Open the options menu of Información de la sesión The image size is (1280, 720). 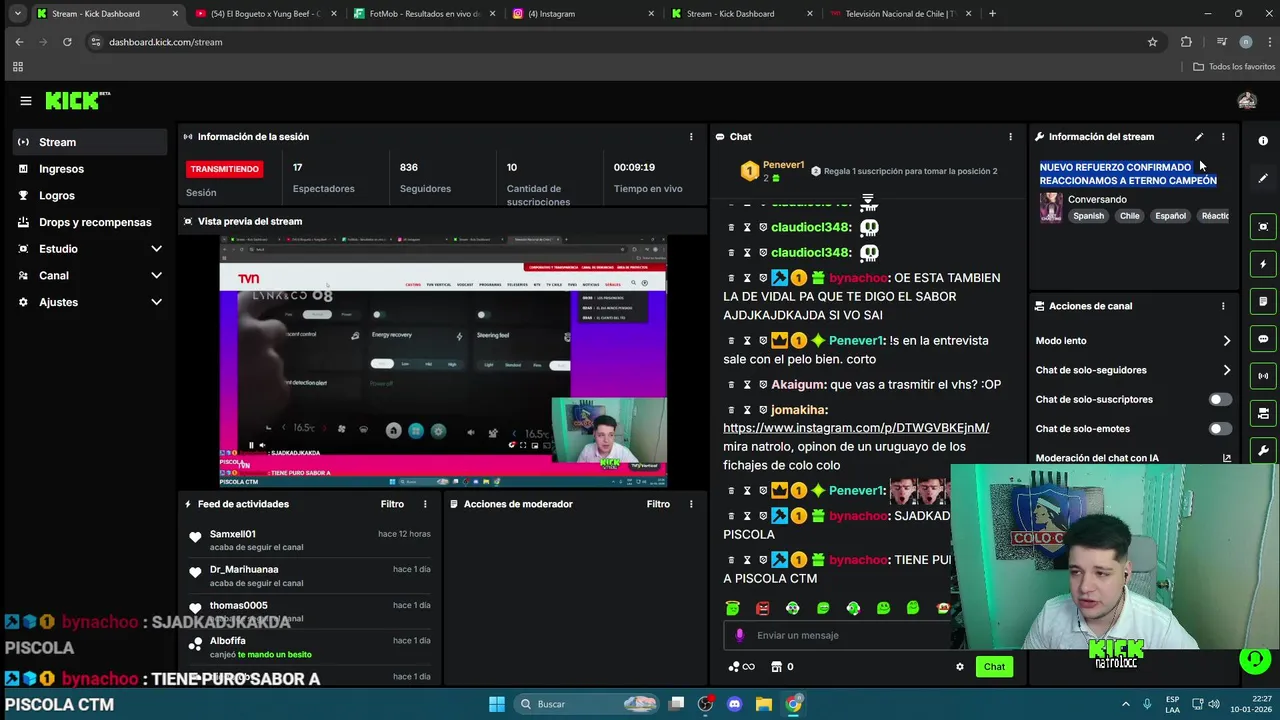690,137
